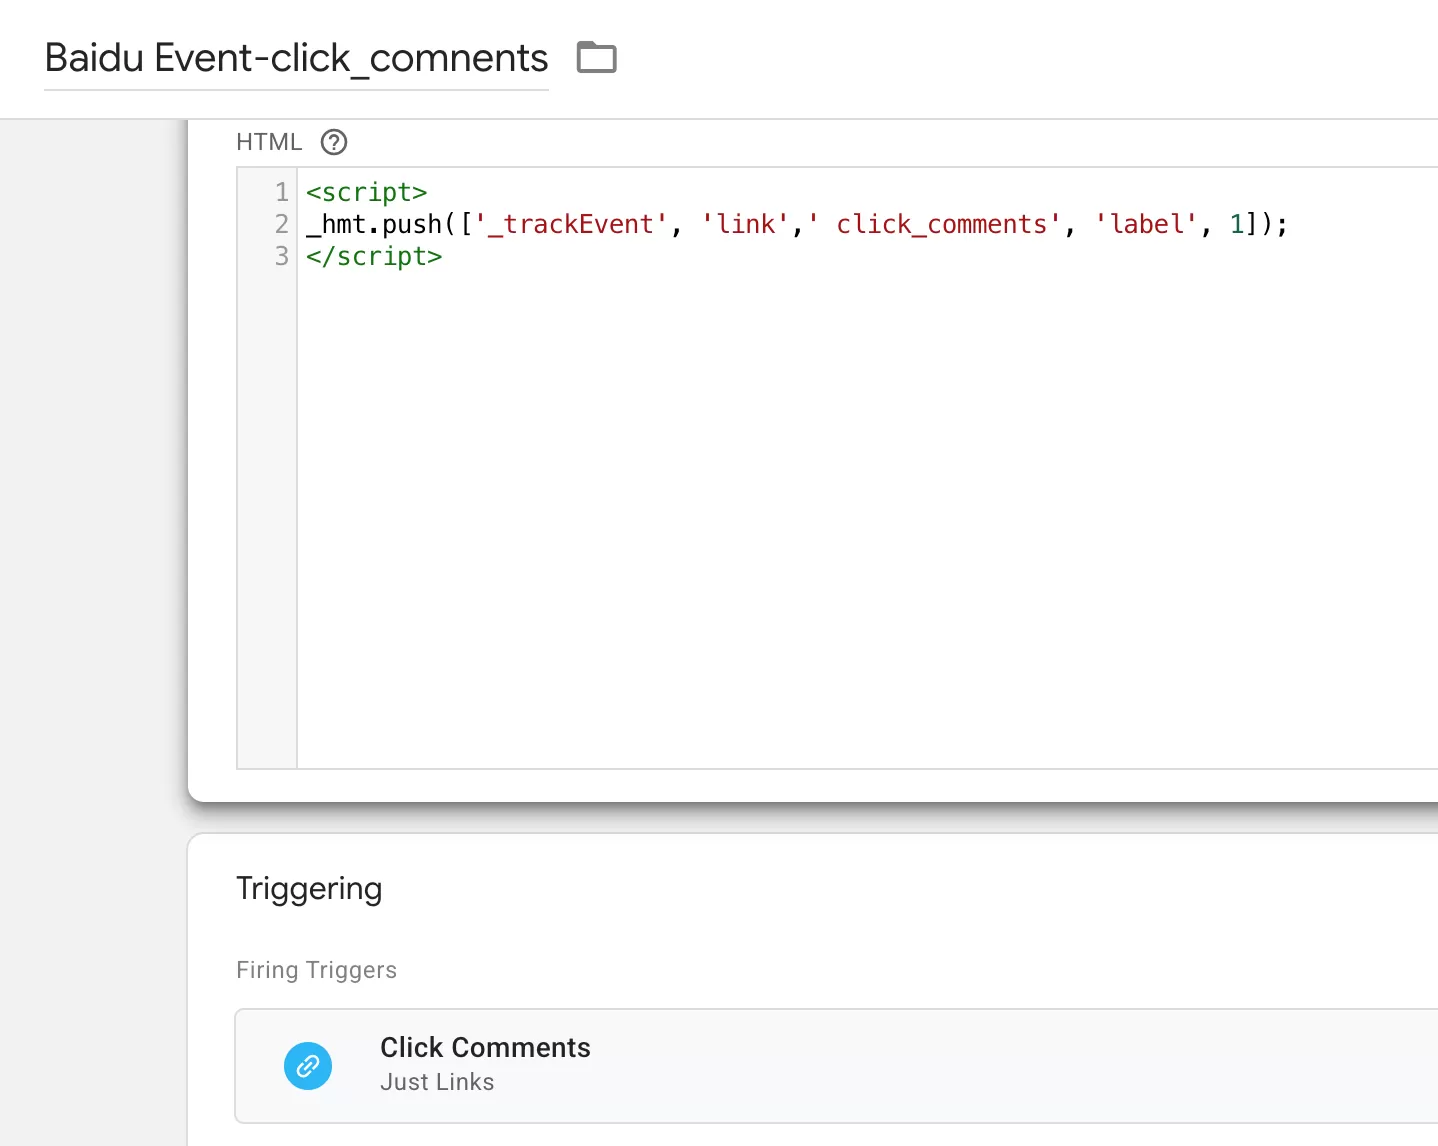Image resolution: width=1438 pixels, height=1146 pixels.
Task: Click the 'label' string in the code
Action: click(x=1146, y=224)
